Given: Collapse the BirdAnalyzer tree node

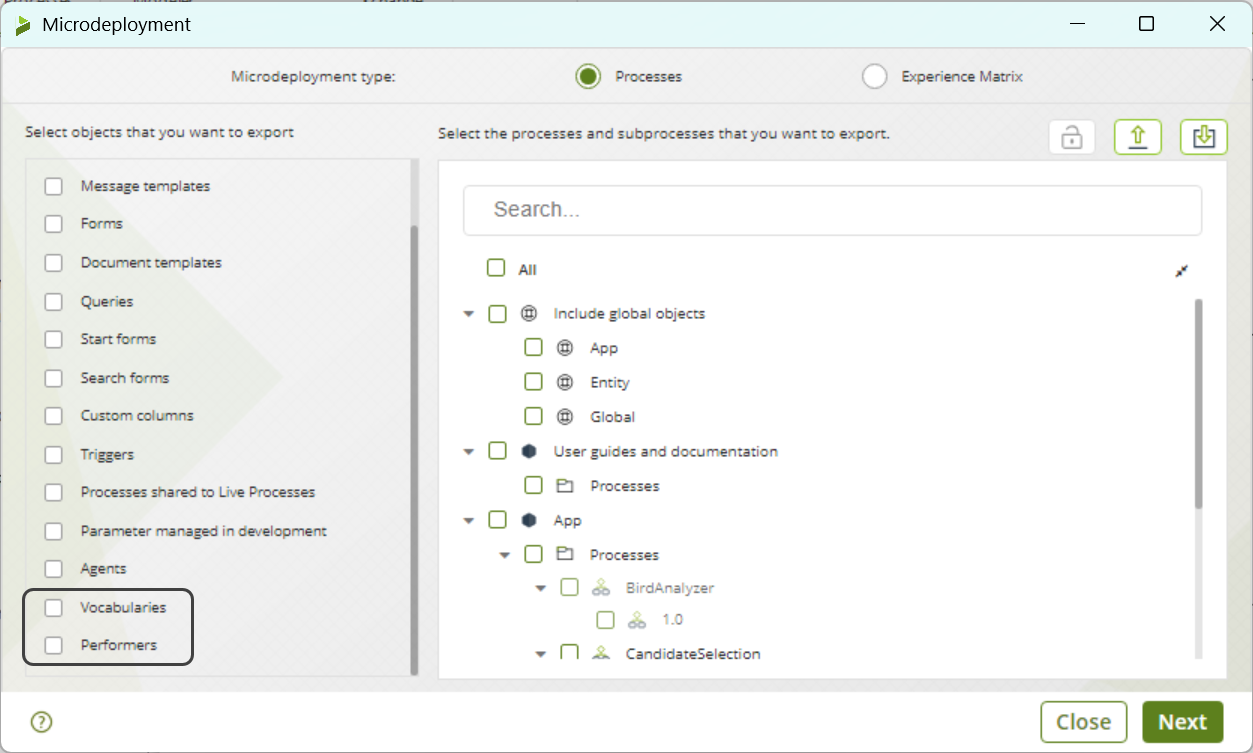Looking at the screenshot, I should [x=540, y=589].
